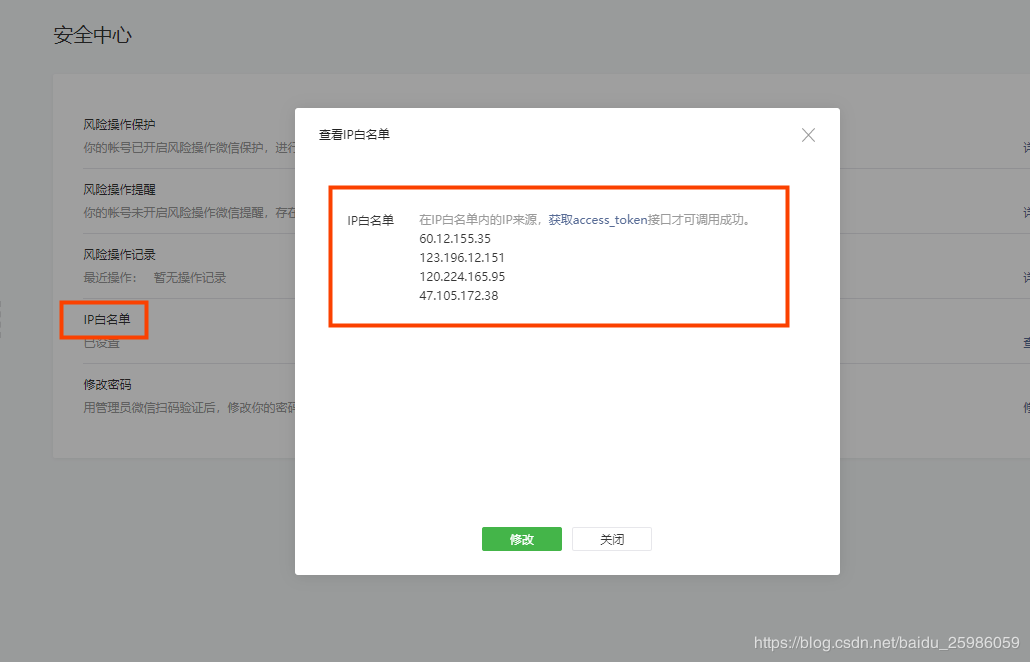Open the 获取access_token link
Screen dimensions: 1030x662
point(598,219)
